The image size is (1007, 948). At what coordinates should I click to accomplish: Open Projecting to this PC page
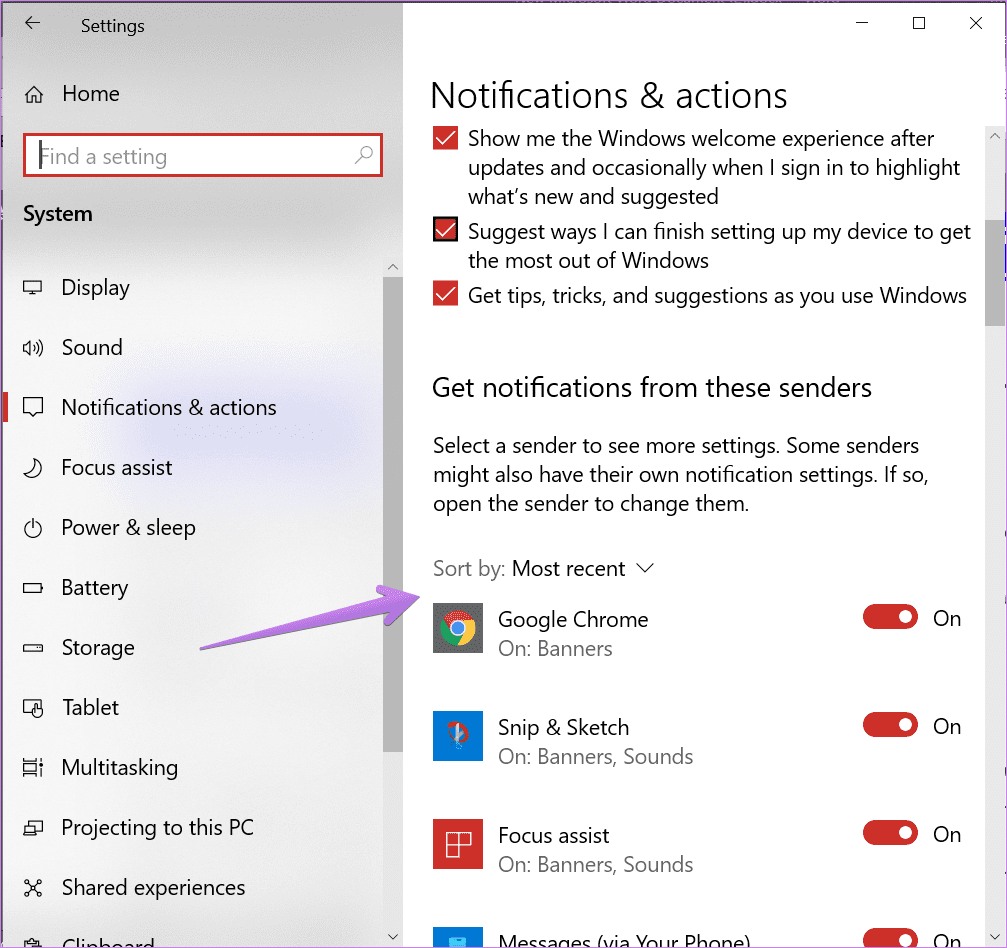point(158,828)
